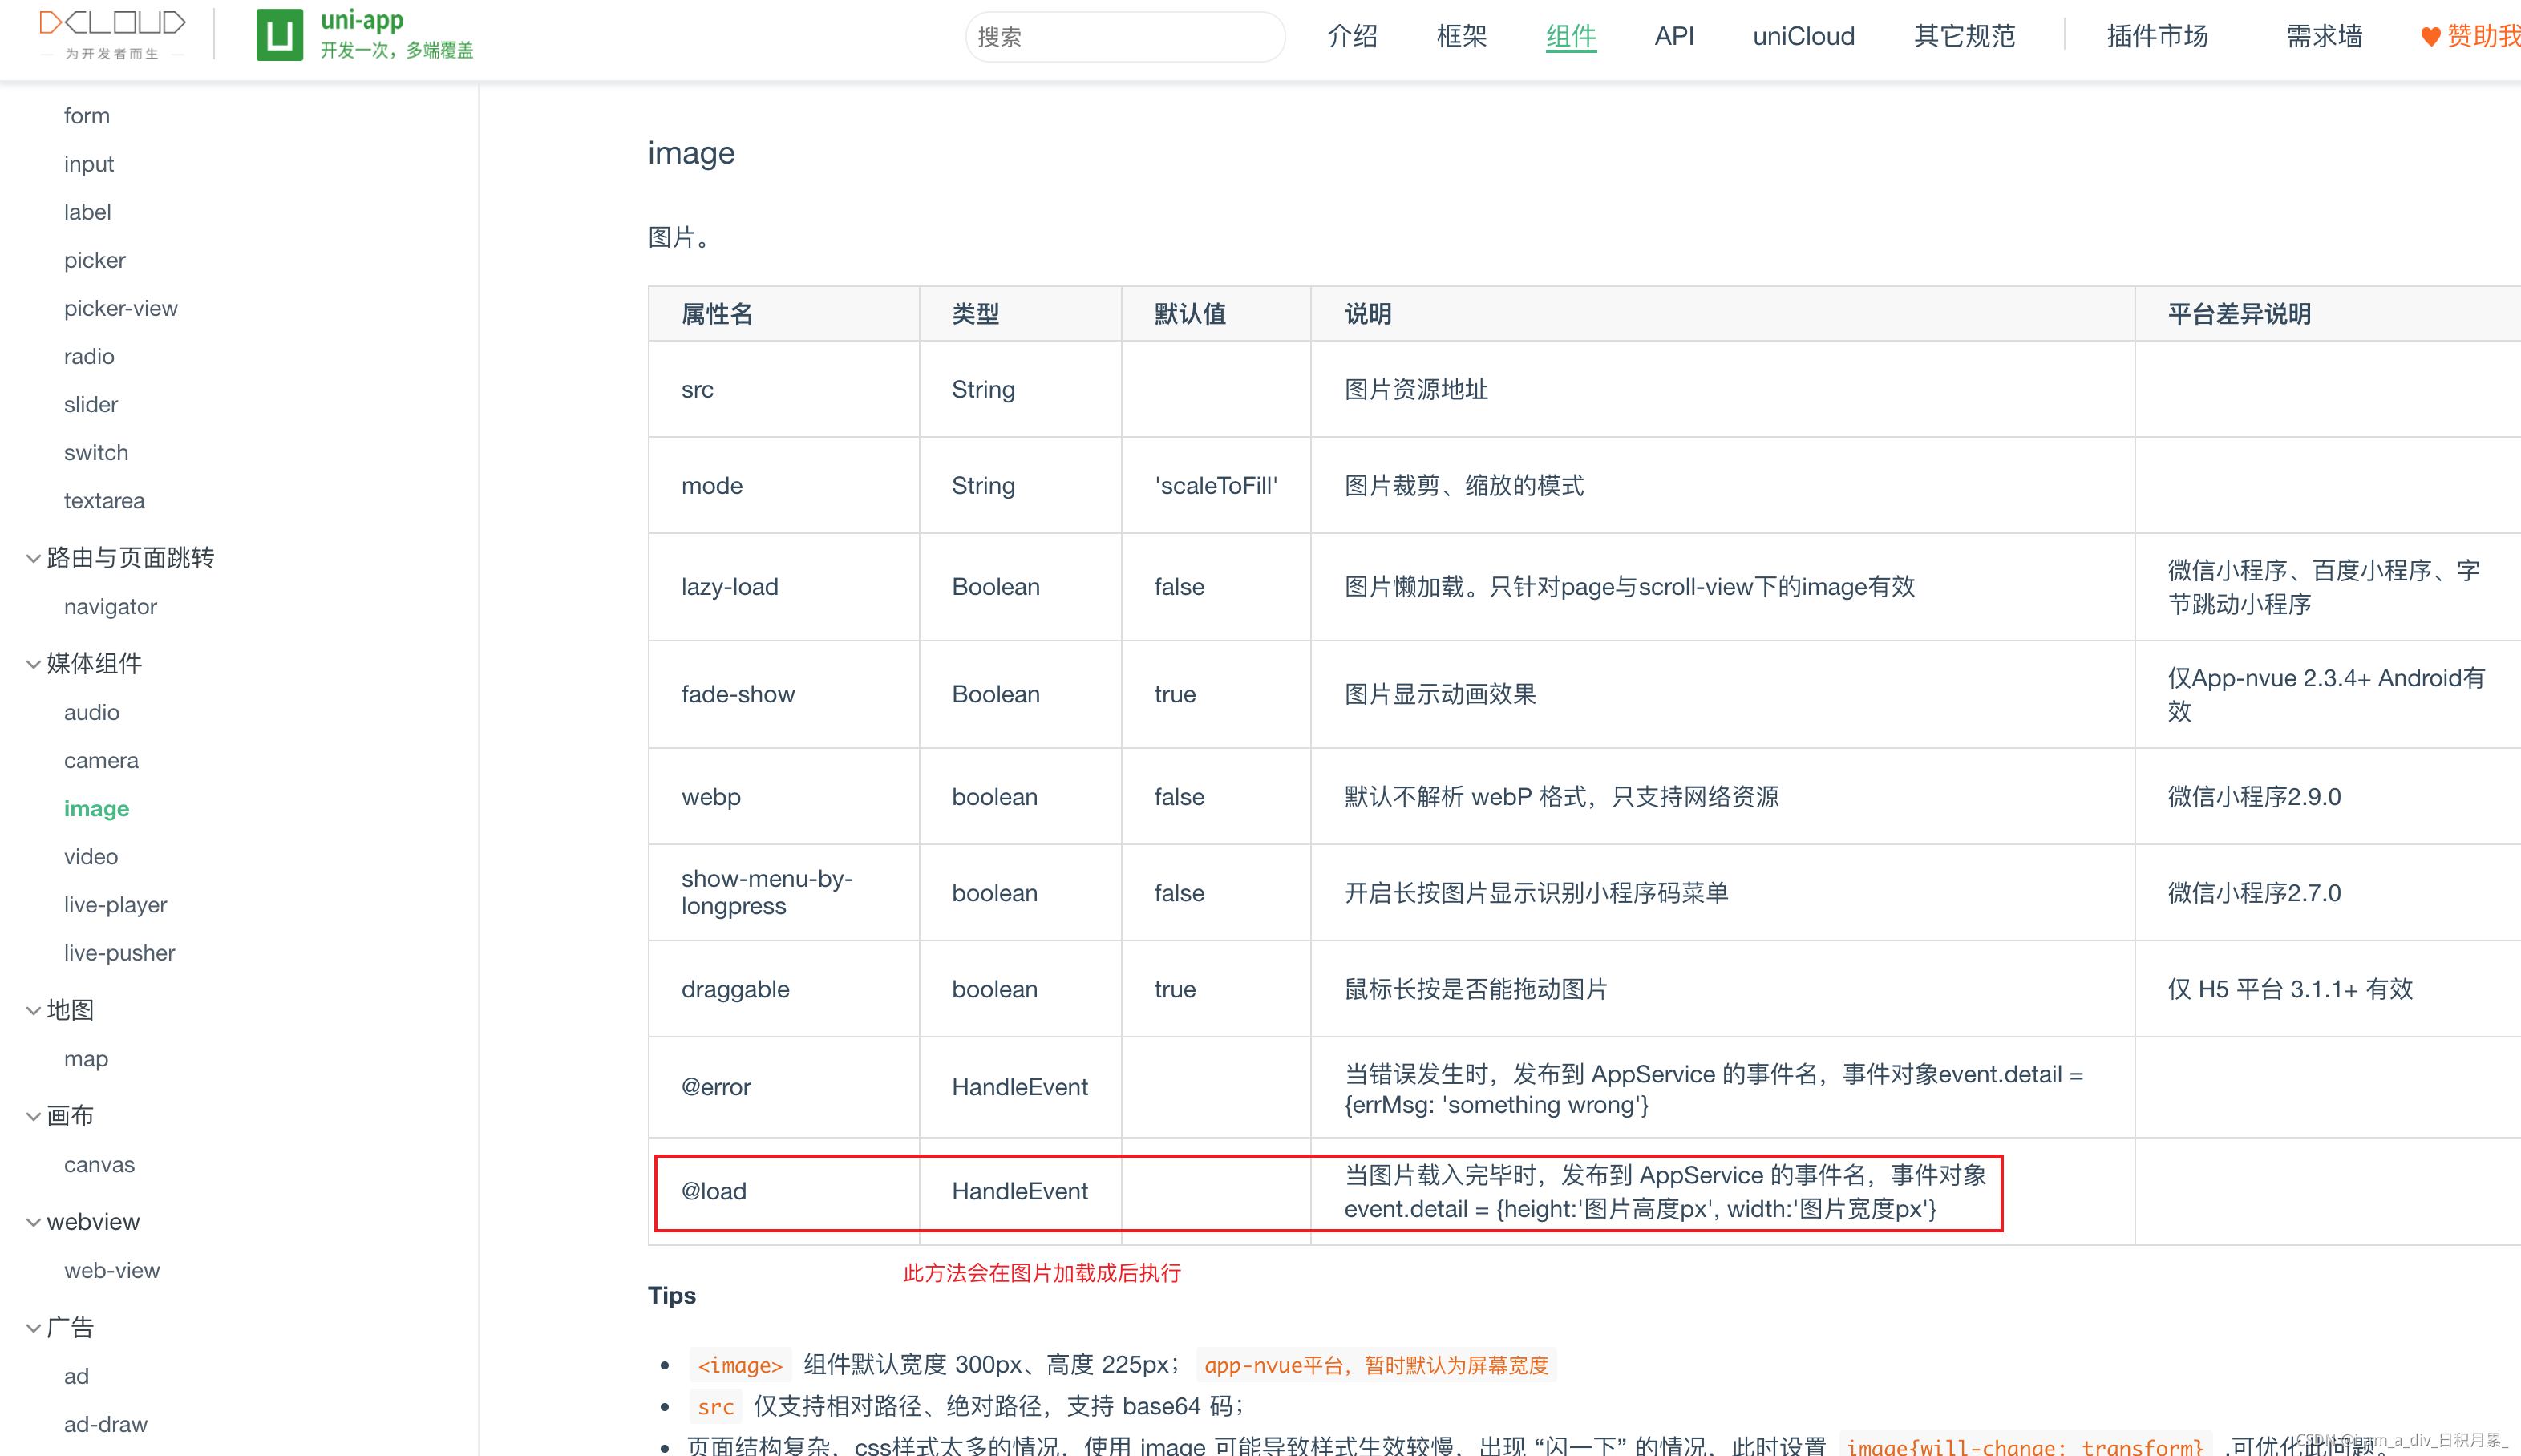Viewport: 2521px width, 1456px height.
Task: Open the 需求墙 link
Action: pos(2324,36)
